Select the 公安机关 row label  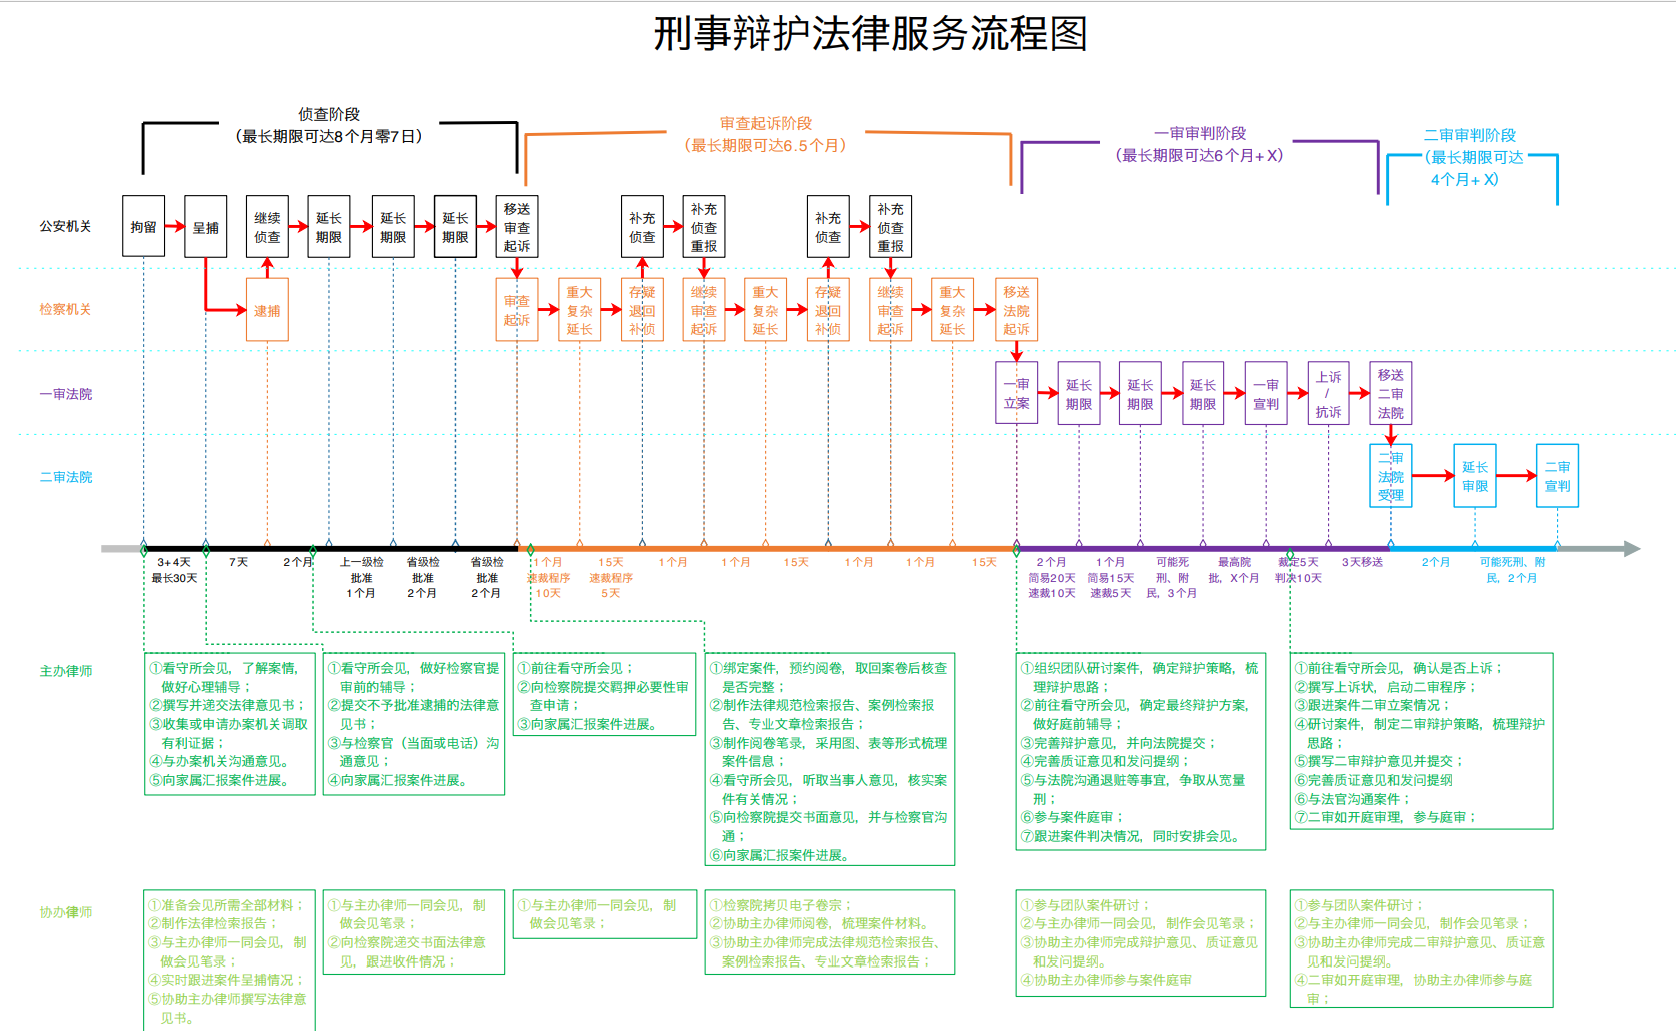point(65,227)
